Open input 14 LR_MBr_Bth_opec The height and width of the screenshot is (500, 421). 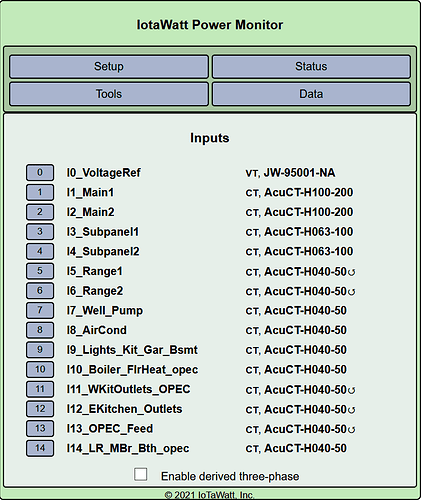click(x=40, y=448)
